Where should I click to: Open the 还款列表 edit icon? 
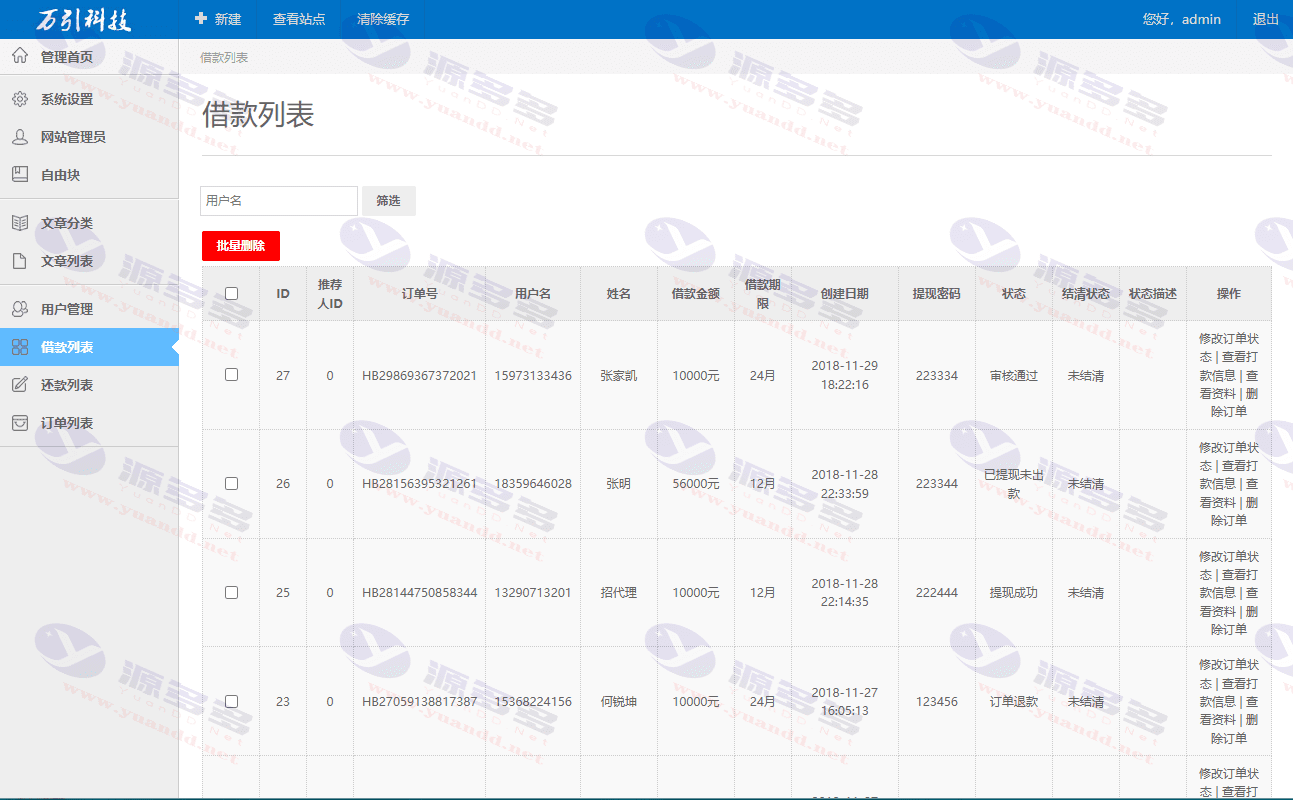point(19,385)
